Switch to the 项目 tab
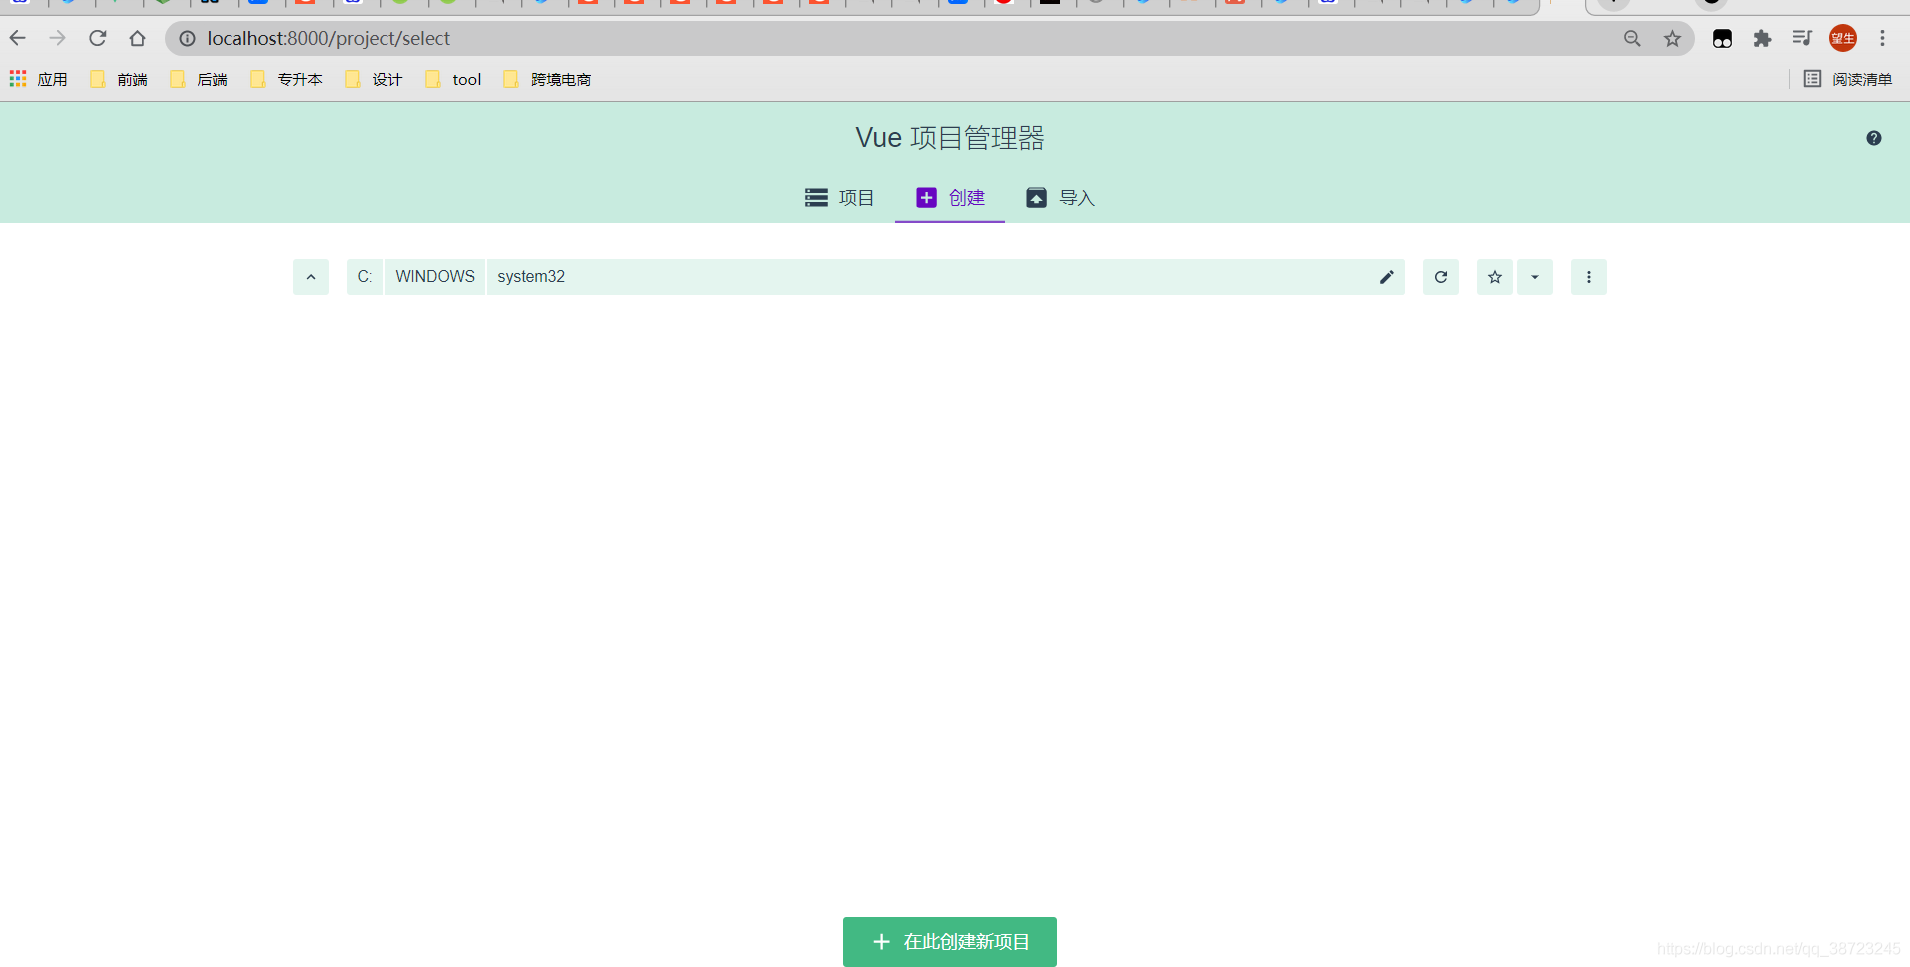Screen dimensions: 1910x967 (840, 198)
